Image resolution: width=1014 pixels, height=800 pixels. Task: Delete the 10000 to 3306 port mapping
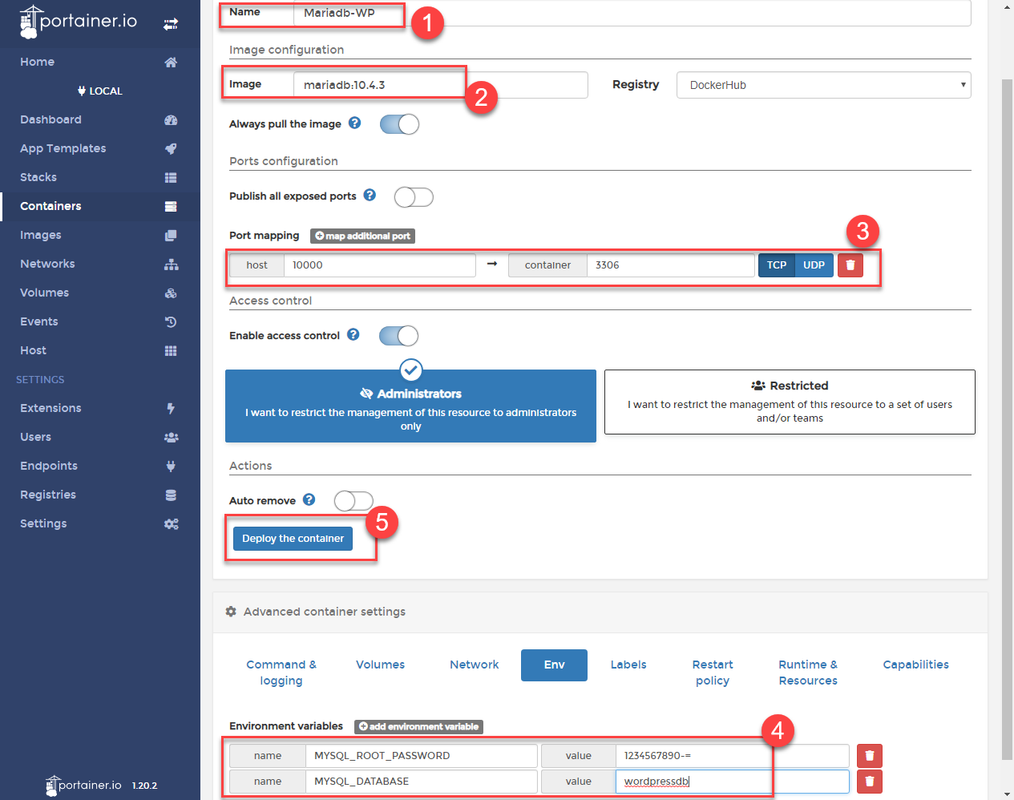click(x=850, y=265)
